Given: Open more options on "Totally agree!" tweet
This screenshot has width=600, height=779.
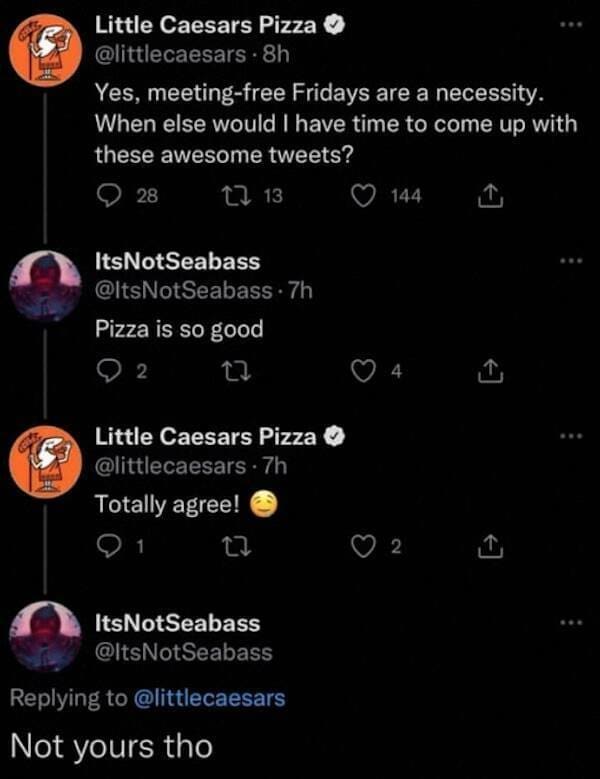Looking at the screenshot, I should point(571,437).
